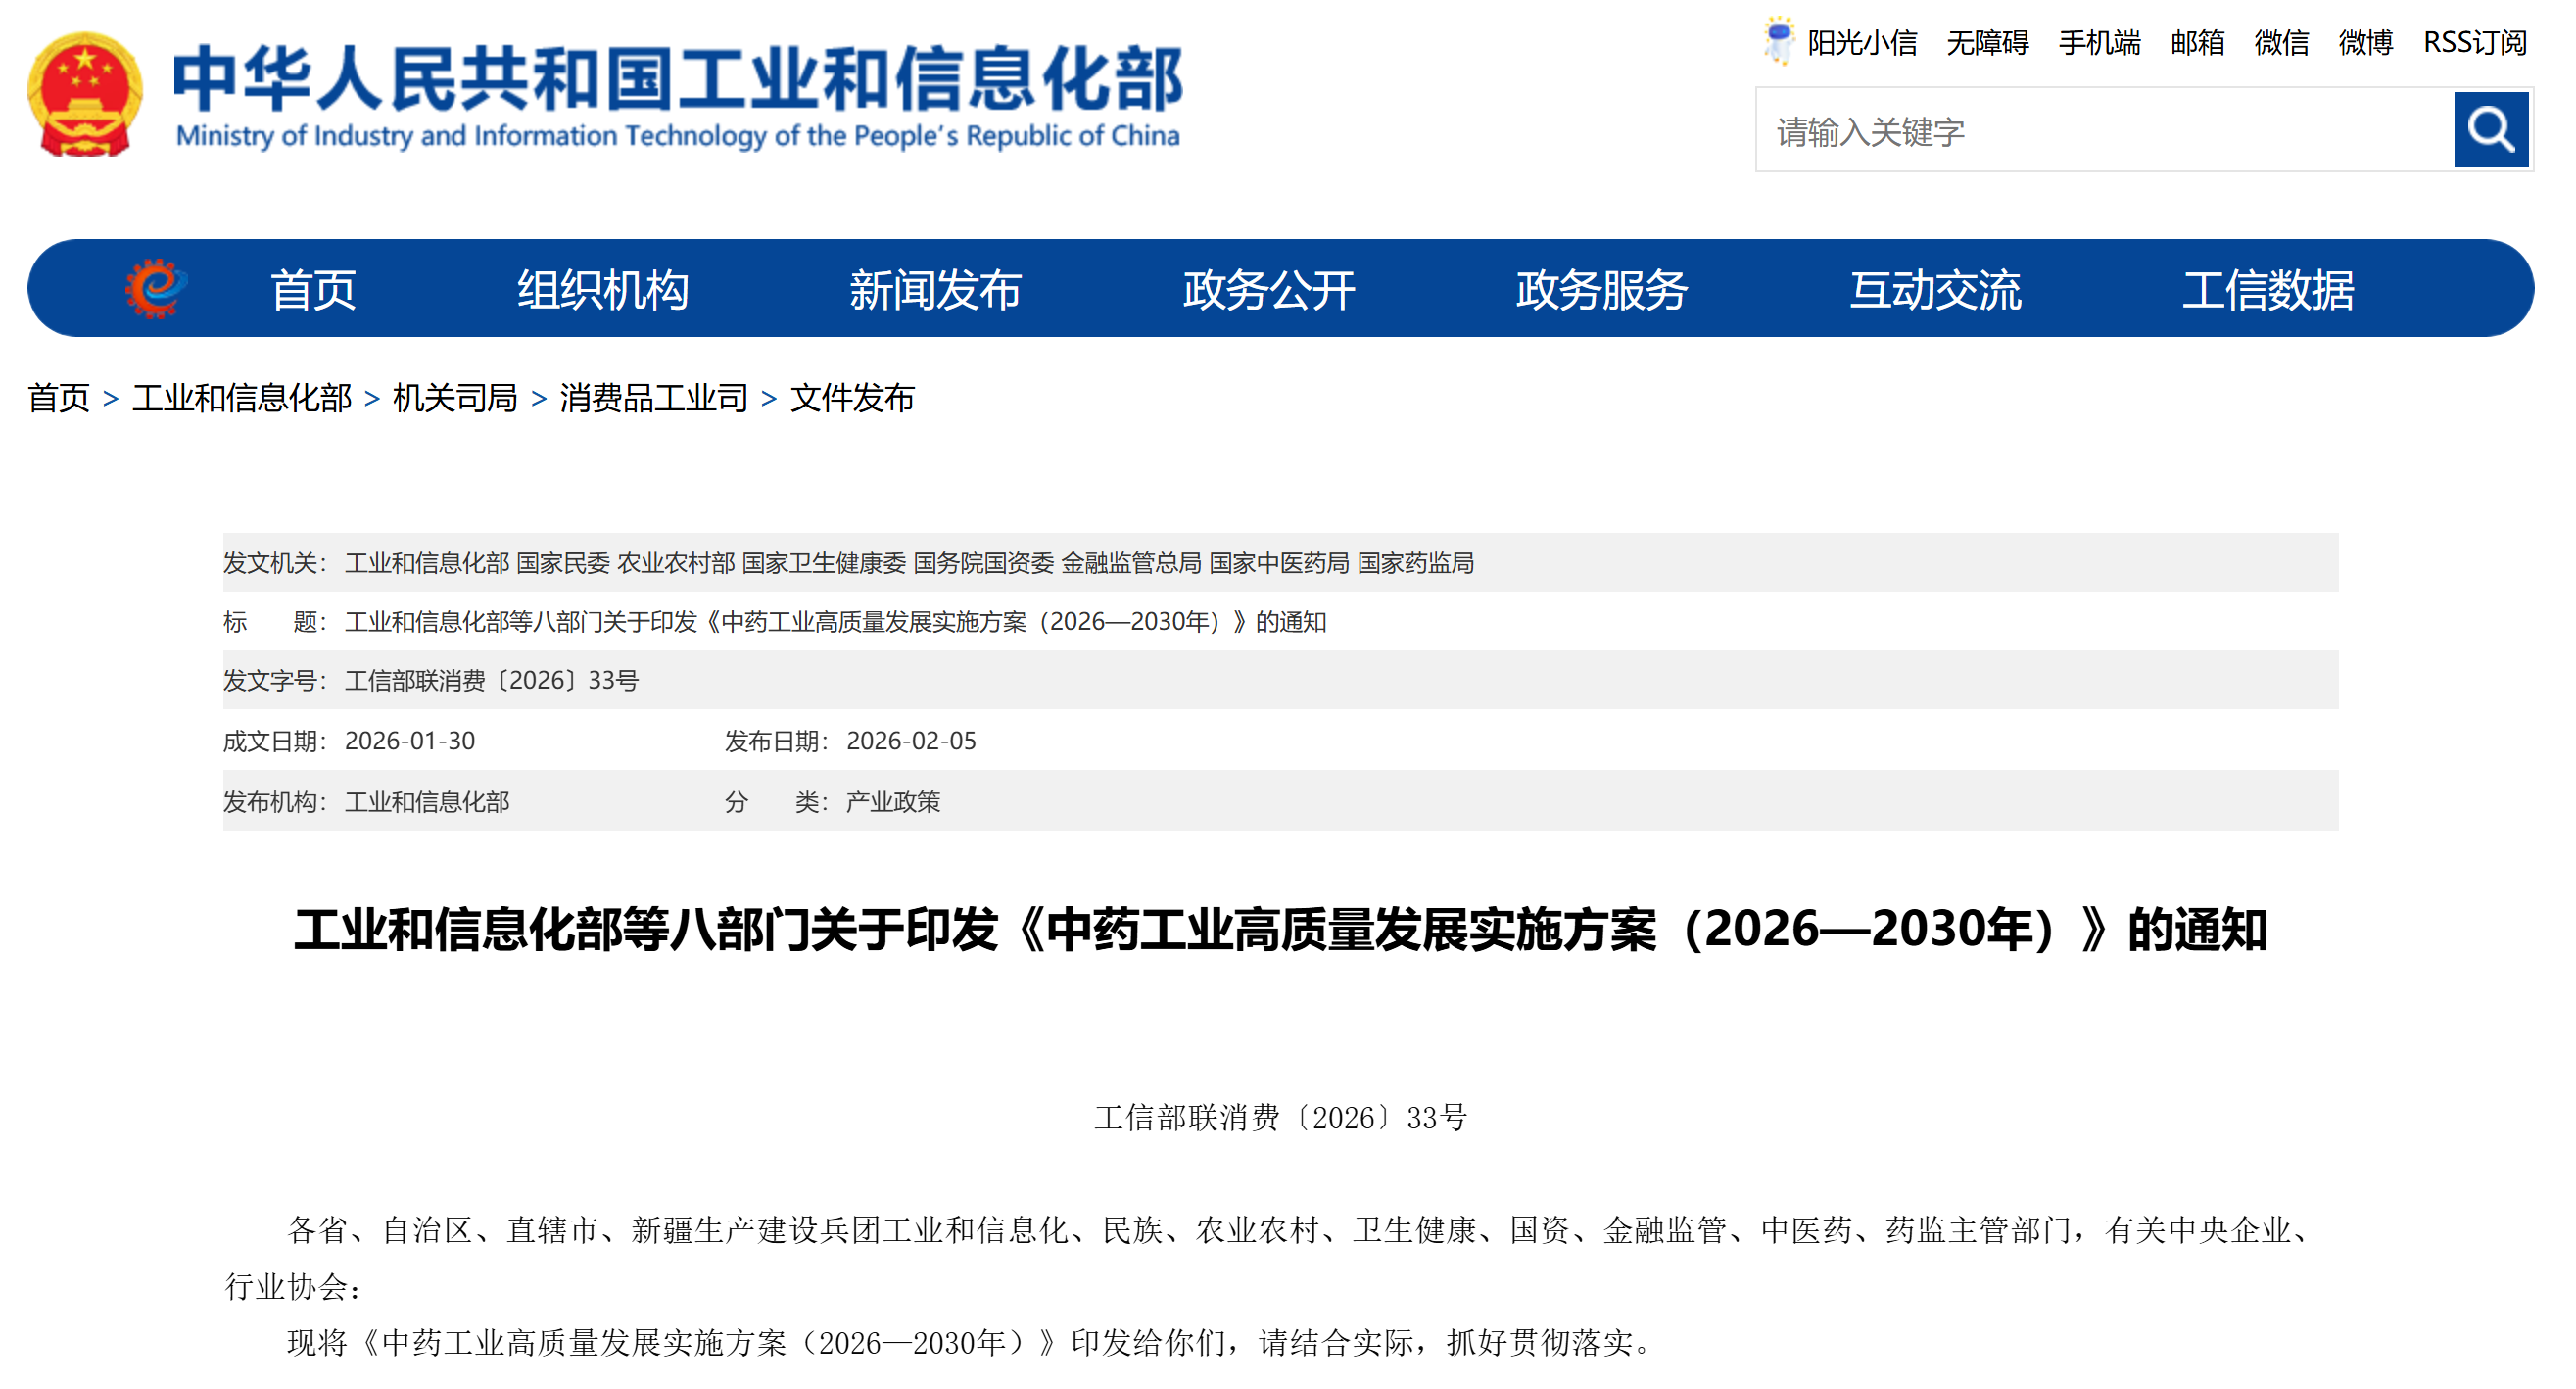
Task: Go to 新闻发布 section
Action: pyautogui.click(x=935, y=290)
